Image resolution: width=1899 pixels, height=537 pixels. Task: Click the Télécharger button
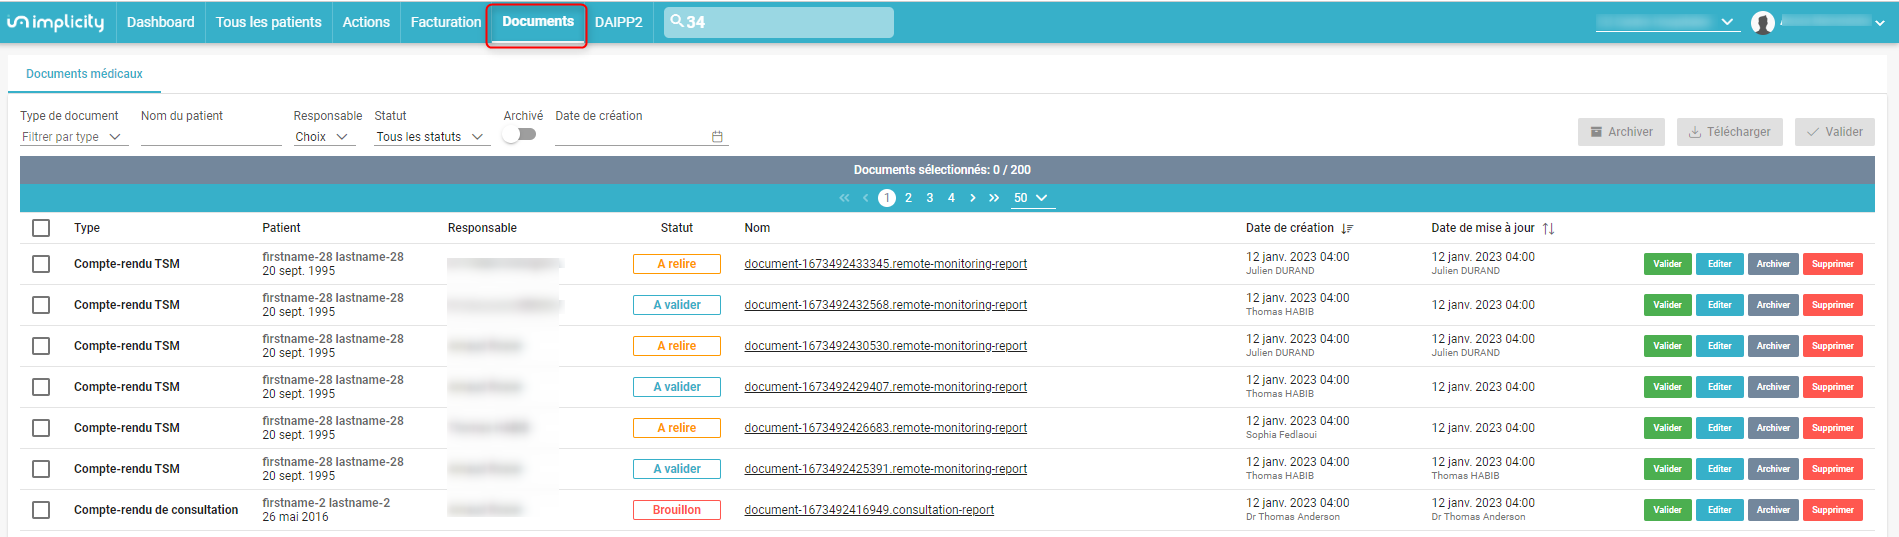[1730, 132]
